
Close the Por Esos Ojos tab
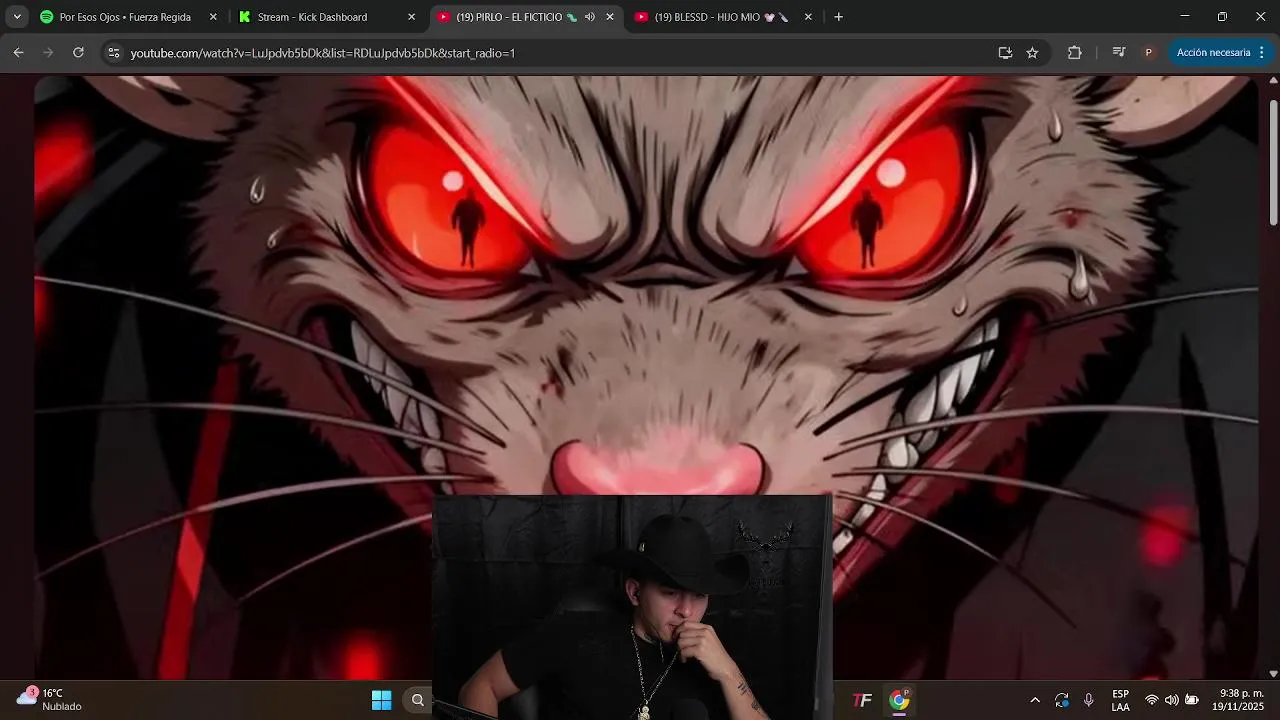(213, 17)
